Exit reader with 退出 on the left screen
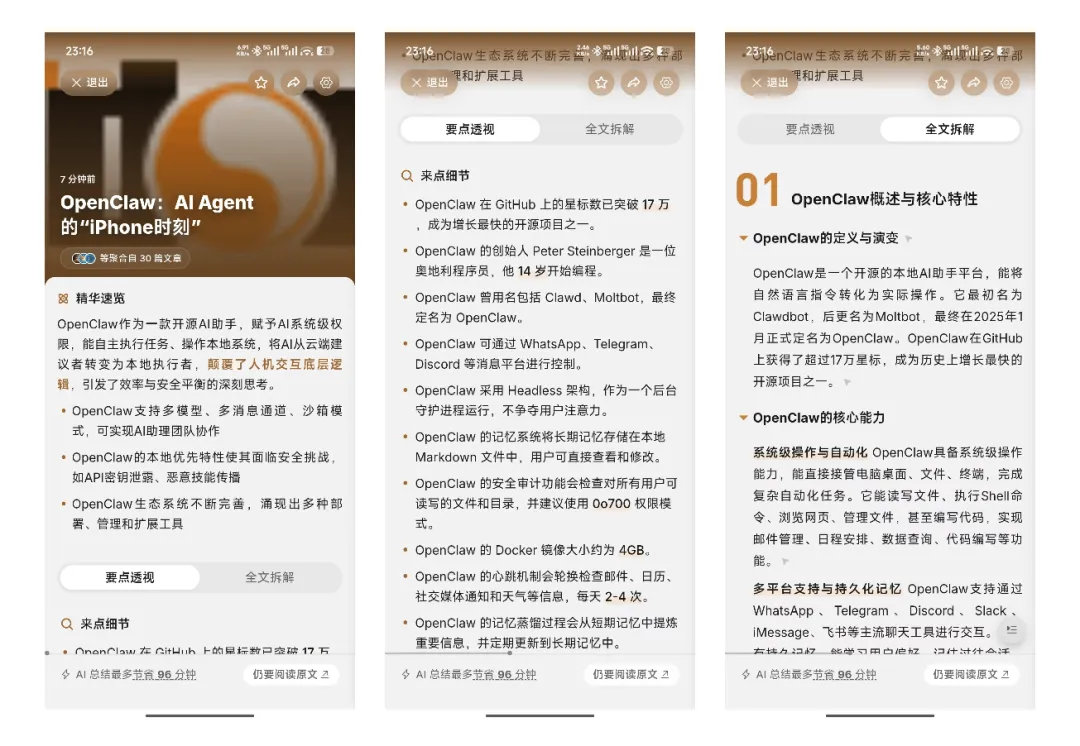Viewport: 1080px width, 746px height. (x=90, y=83)
